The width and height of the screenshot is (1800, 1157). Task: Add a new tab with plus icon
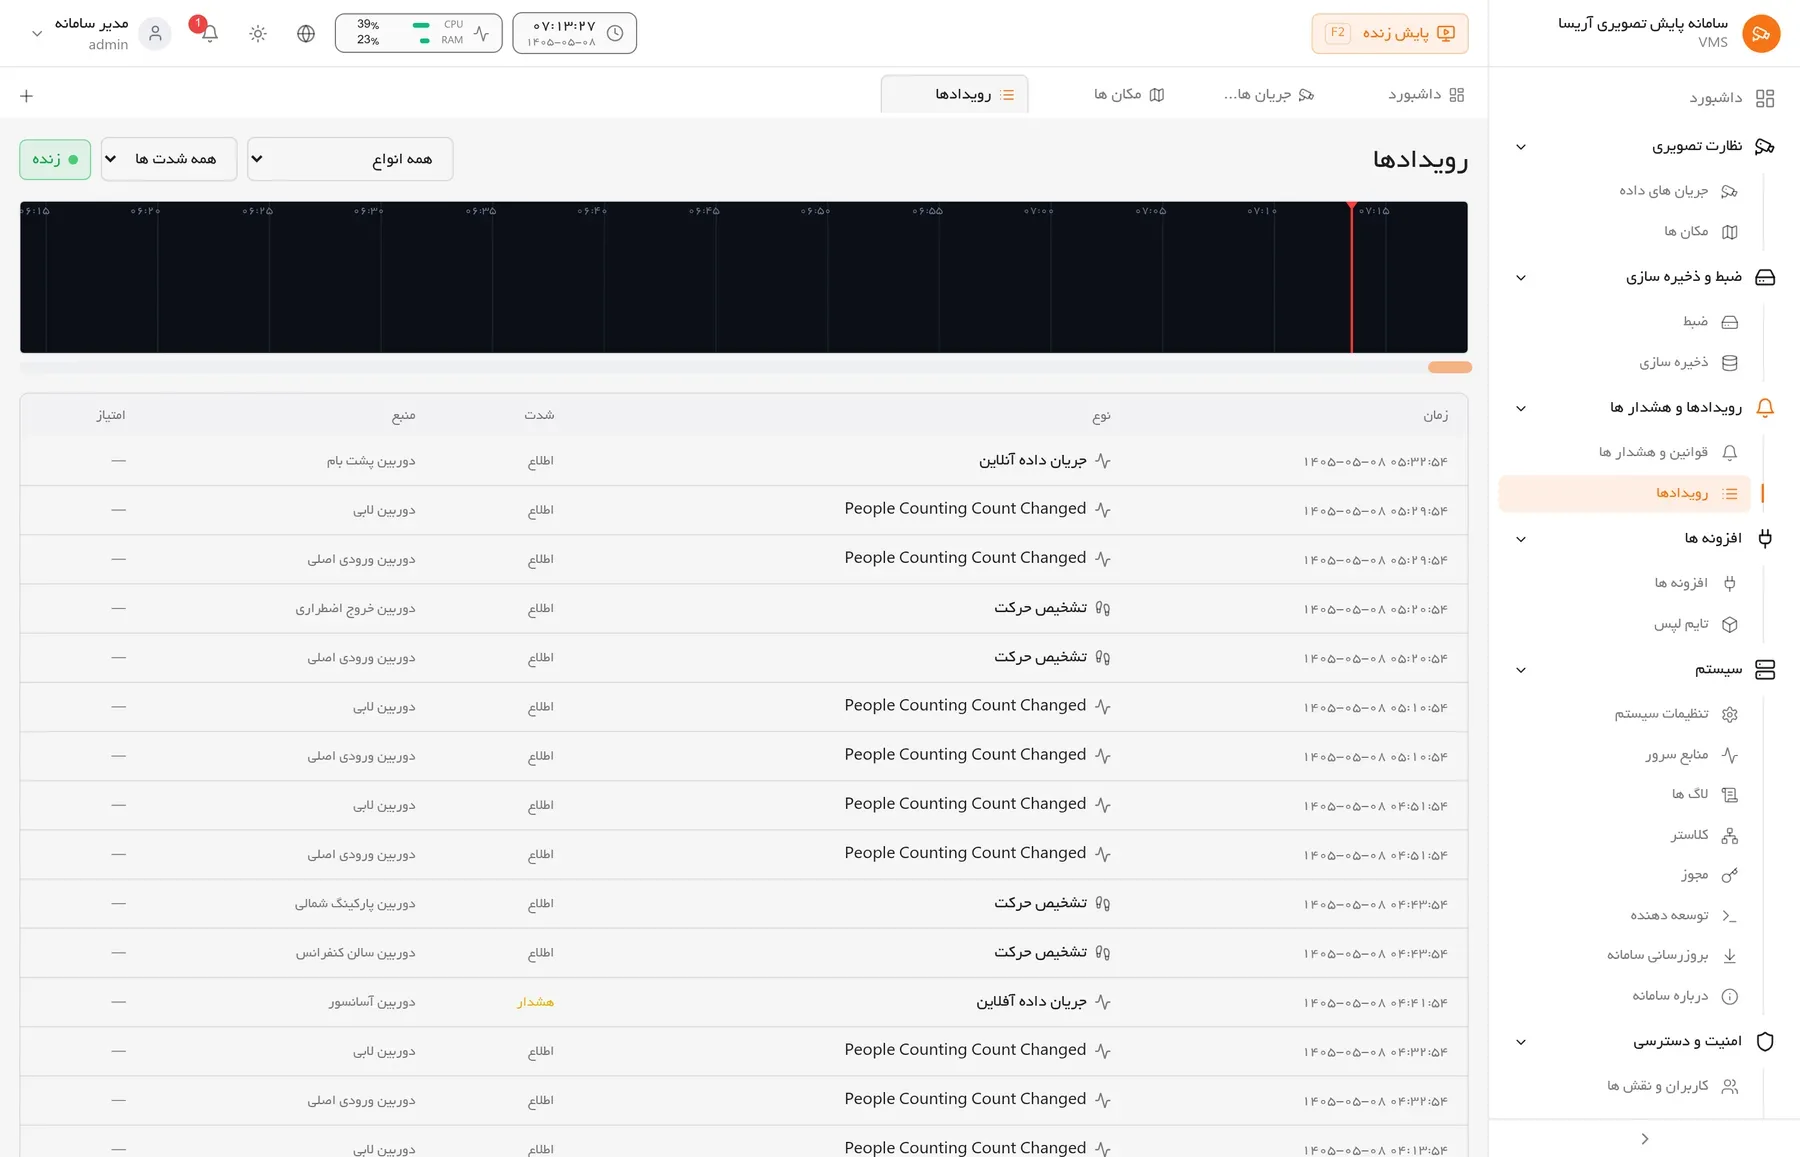click(27, 96)
